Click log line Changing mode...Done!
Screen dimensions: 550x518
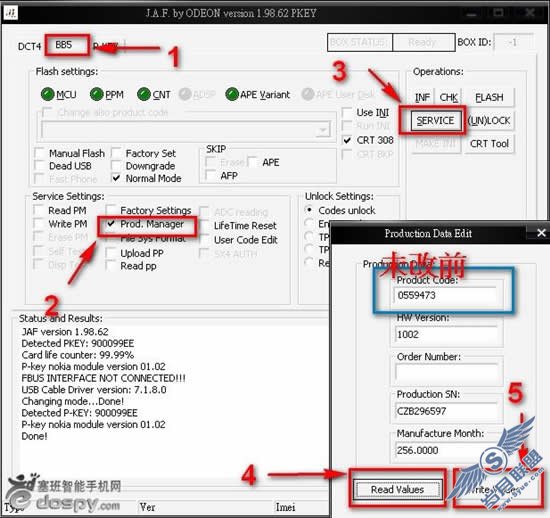coord(73,401)
